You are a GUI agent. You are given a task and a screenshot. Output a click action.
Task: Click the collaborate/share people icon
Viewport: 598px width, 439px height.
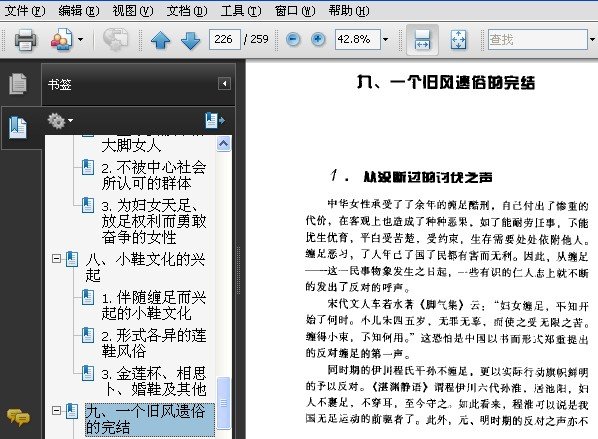(x=61, y=39)
